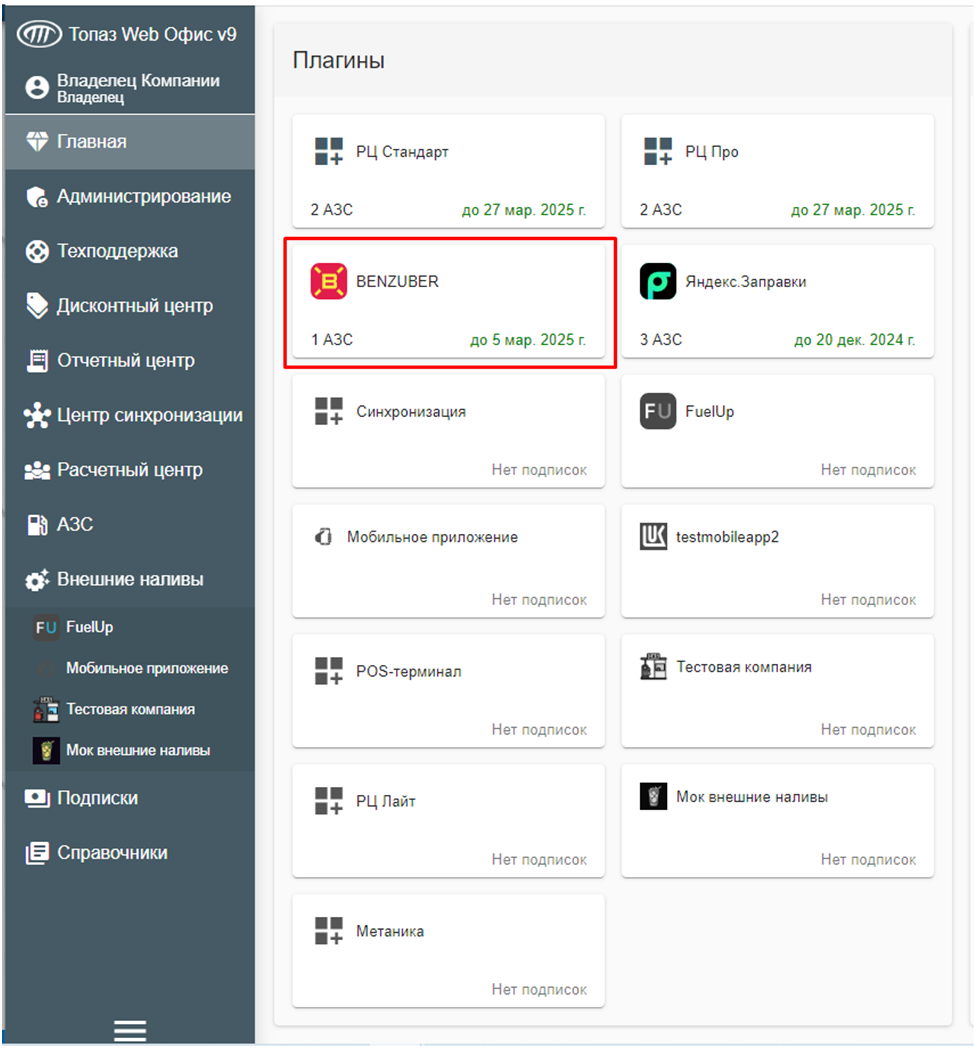Click the Дисконтный центр tag icon

coord(37,306)
